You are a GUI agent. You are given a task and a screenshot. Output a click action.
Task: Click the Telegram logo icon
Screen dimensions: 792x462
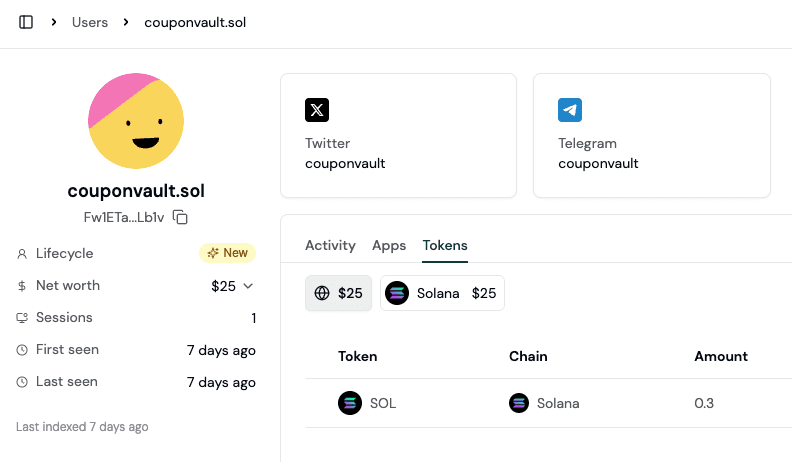pyautogui.click(x=570, y=110)
